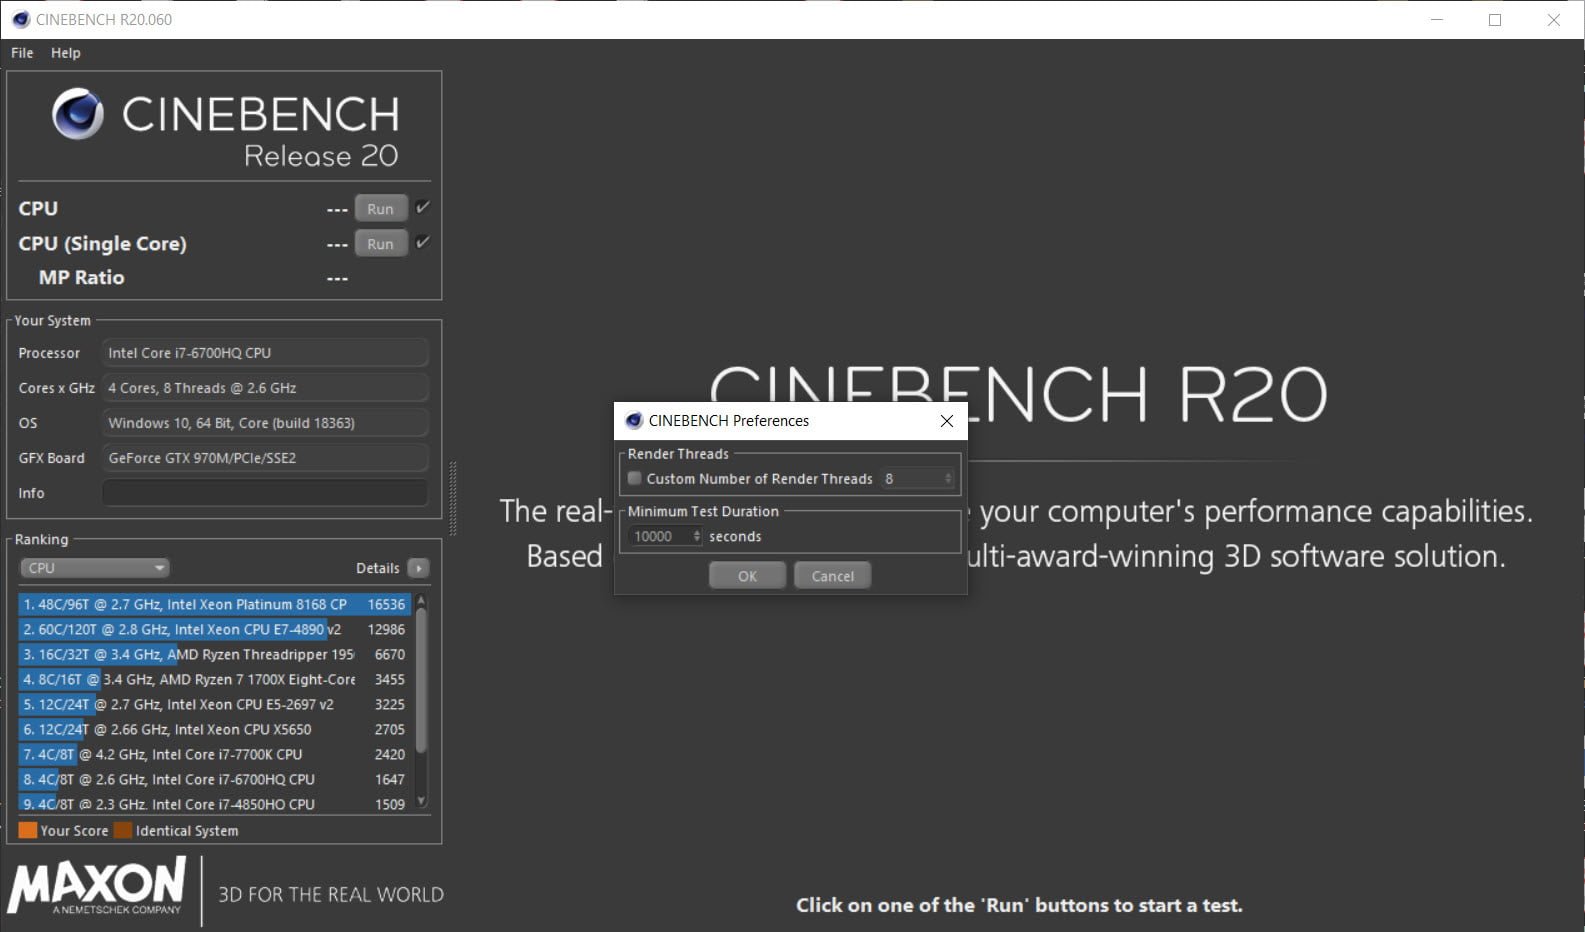Minimize the CINEBENCH window
Image resolution: width=1585 pixels, height=932 pixels.
(1436, 19)
